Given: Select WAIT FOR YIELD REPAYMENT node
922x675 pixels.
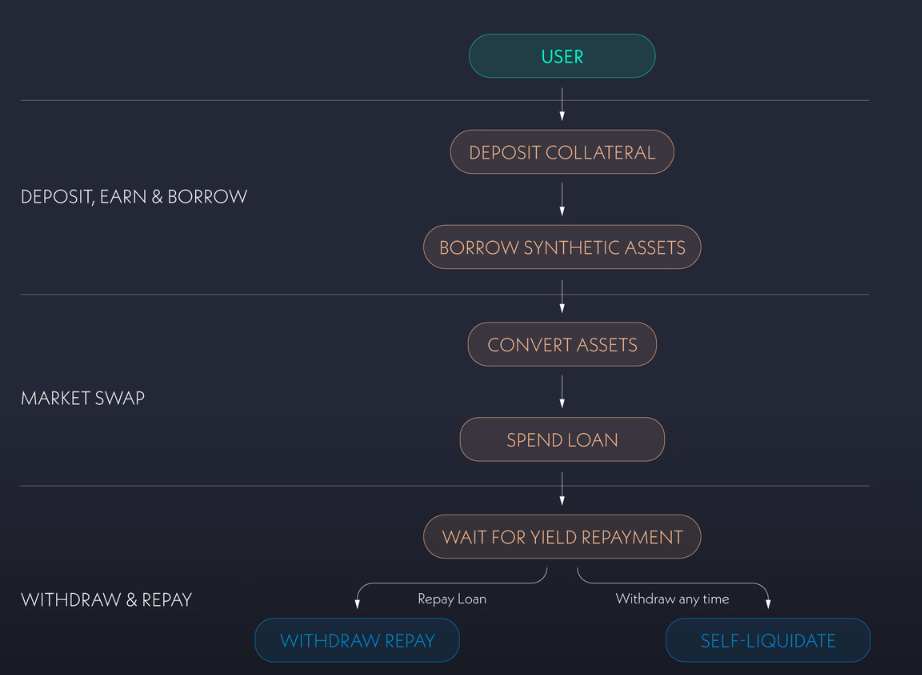Looking at the screenshot, I should 562,538.
